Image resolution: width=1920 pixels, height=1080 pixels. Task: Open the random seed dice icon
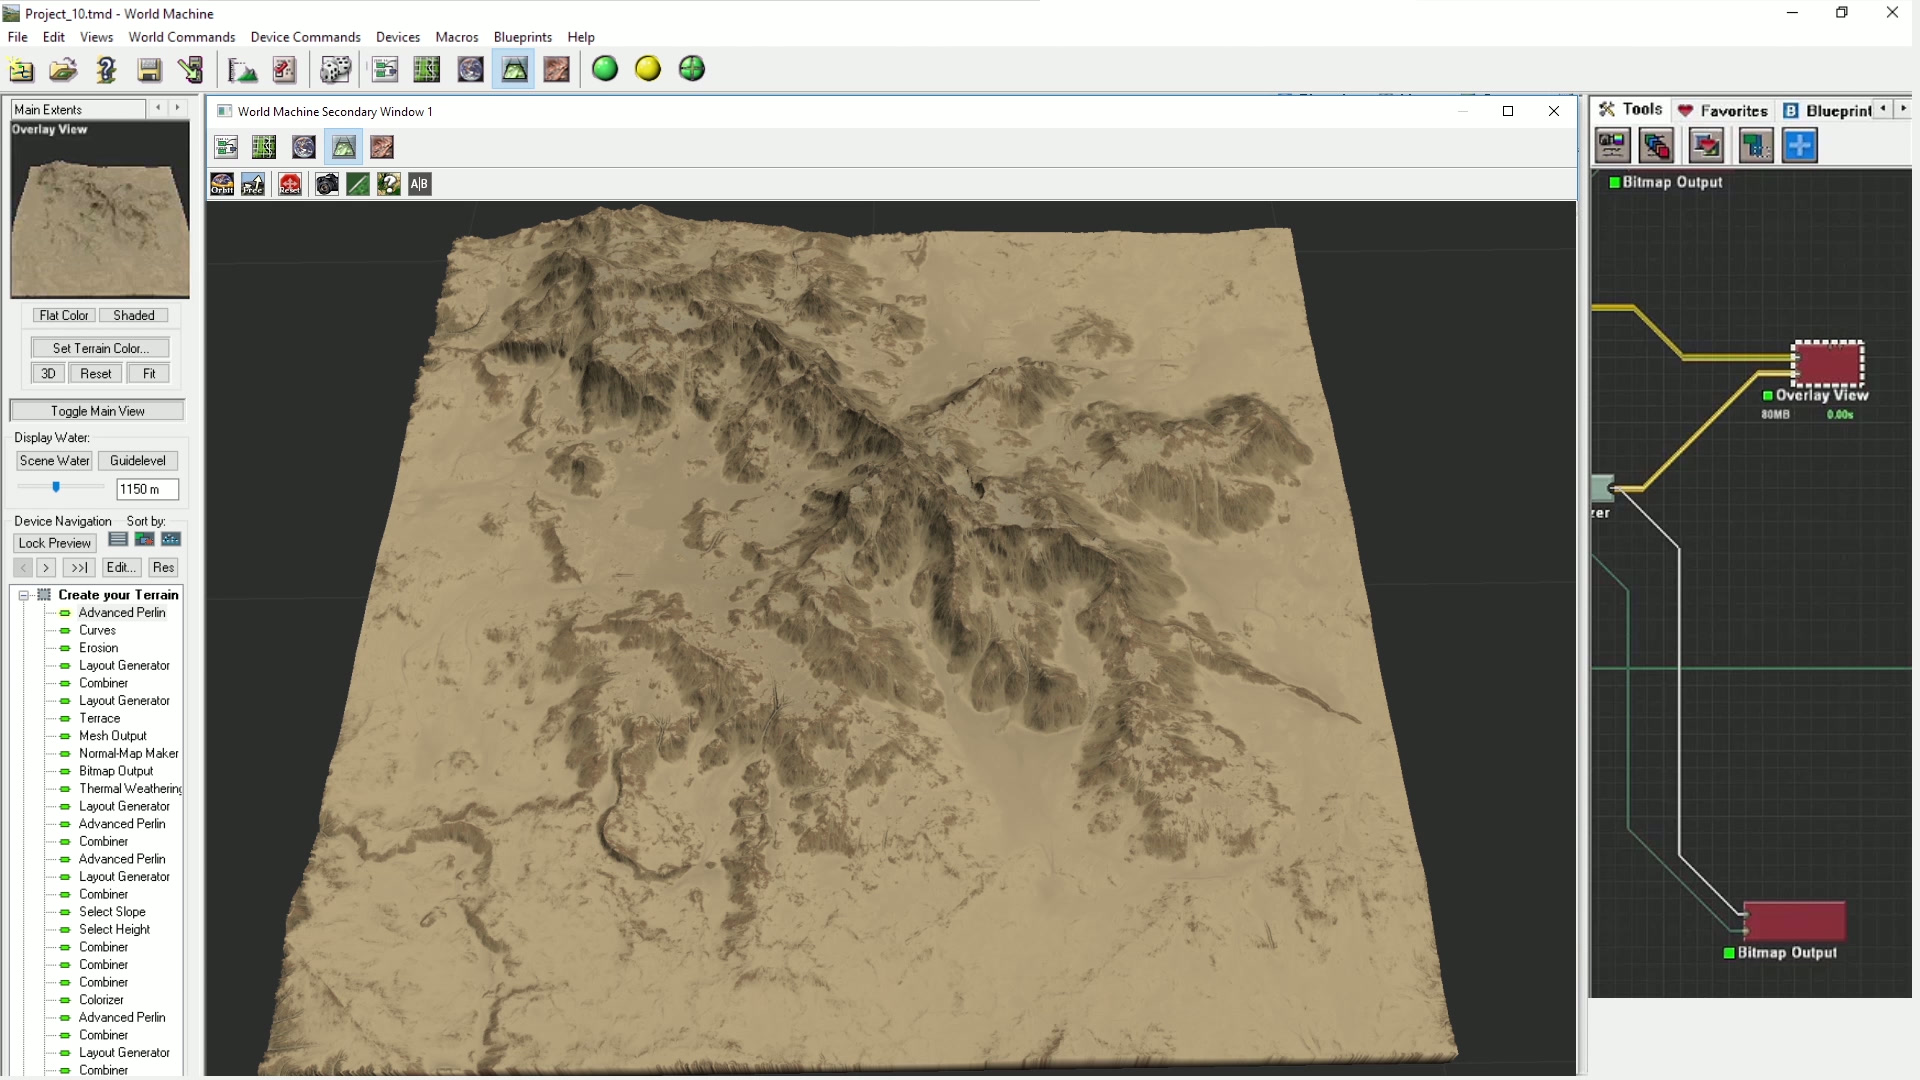point(335,69)
